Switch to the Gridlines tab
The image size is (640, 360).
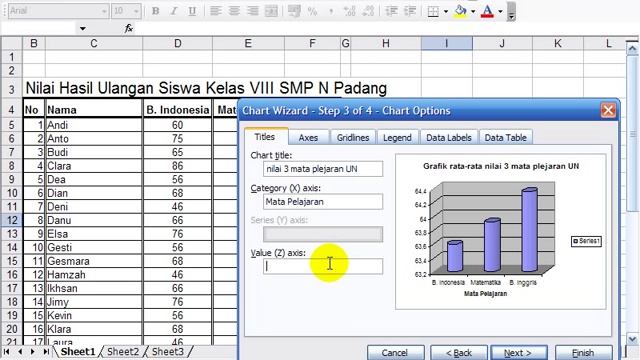353,138
